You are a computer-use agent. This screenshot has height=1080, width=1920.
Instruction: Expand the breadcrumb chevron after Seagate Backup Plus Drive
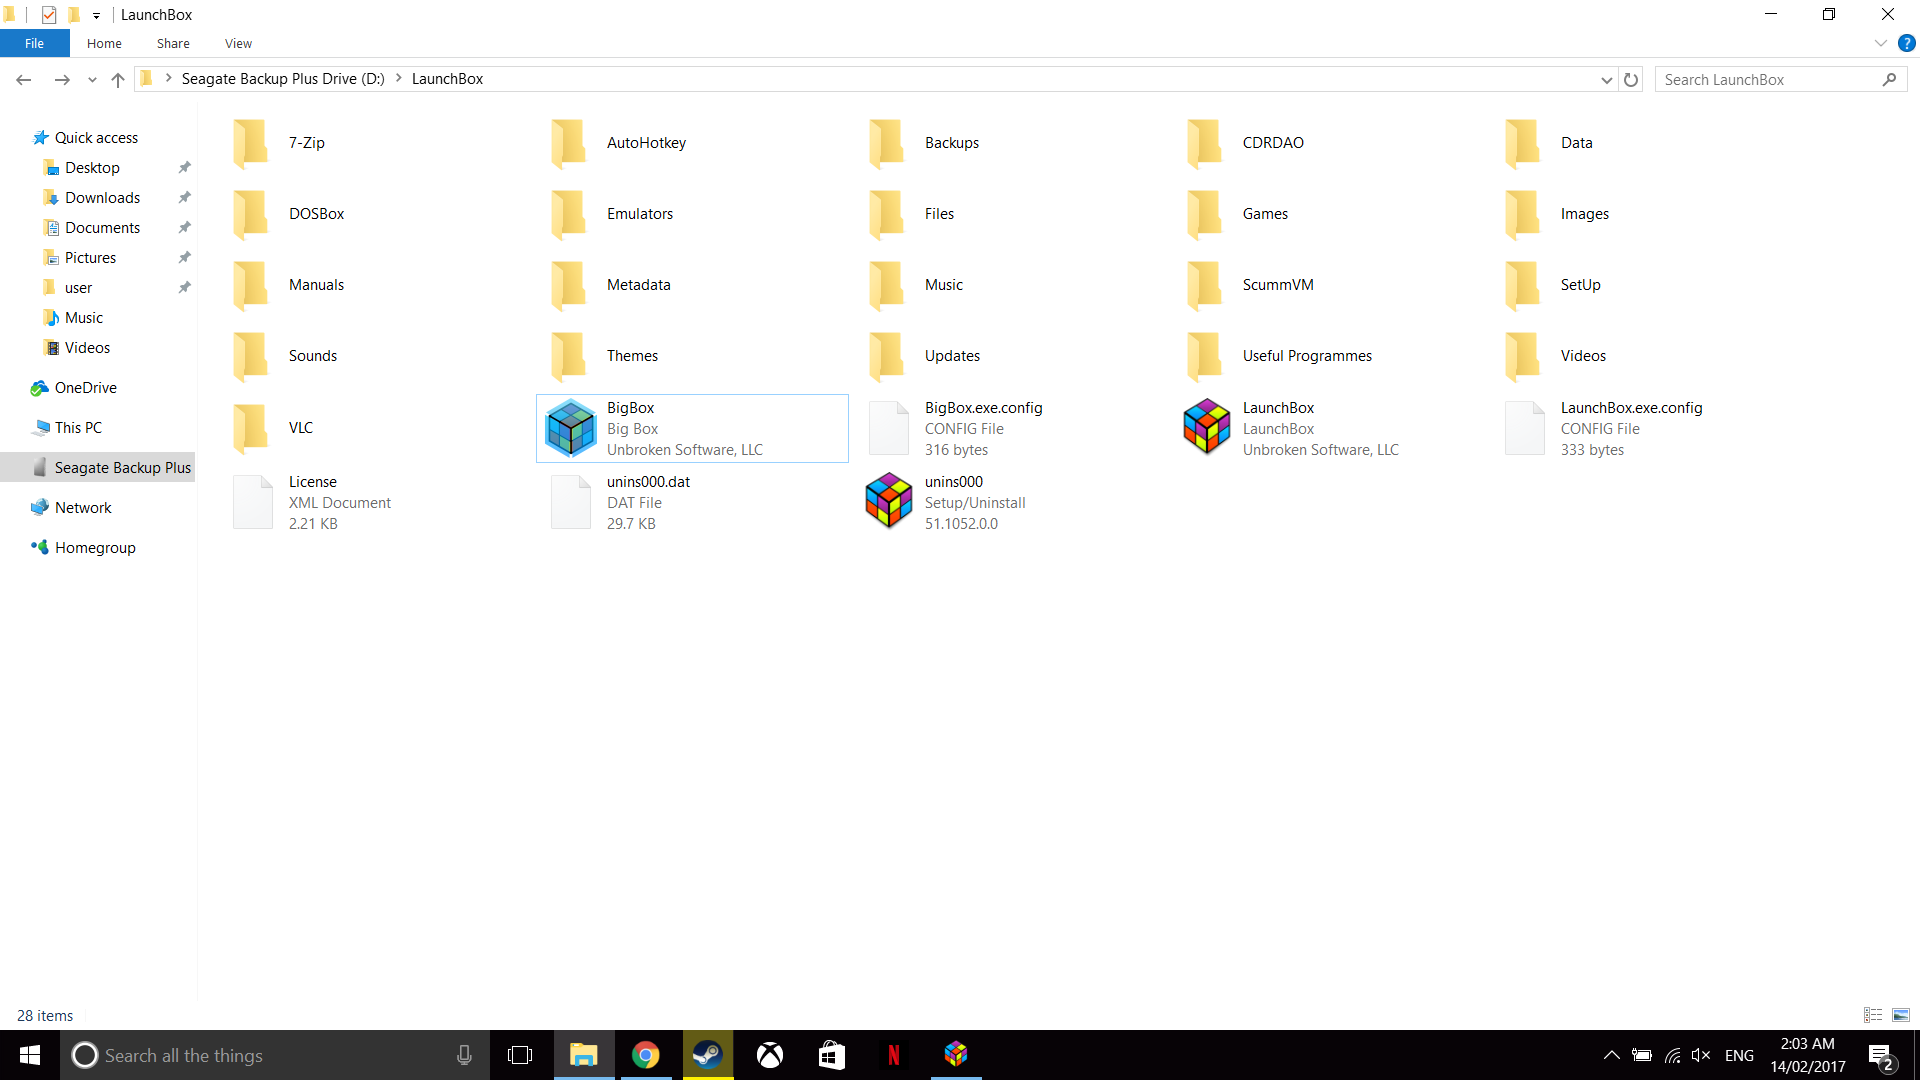click(x=398, y=78)
